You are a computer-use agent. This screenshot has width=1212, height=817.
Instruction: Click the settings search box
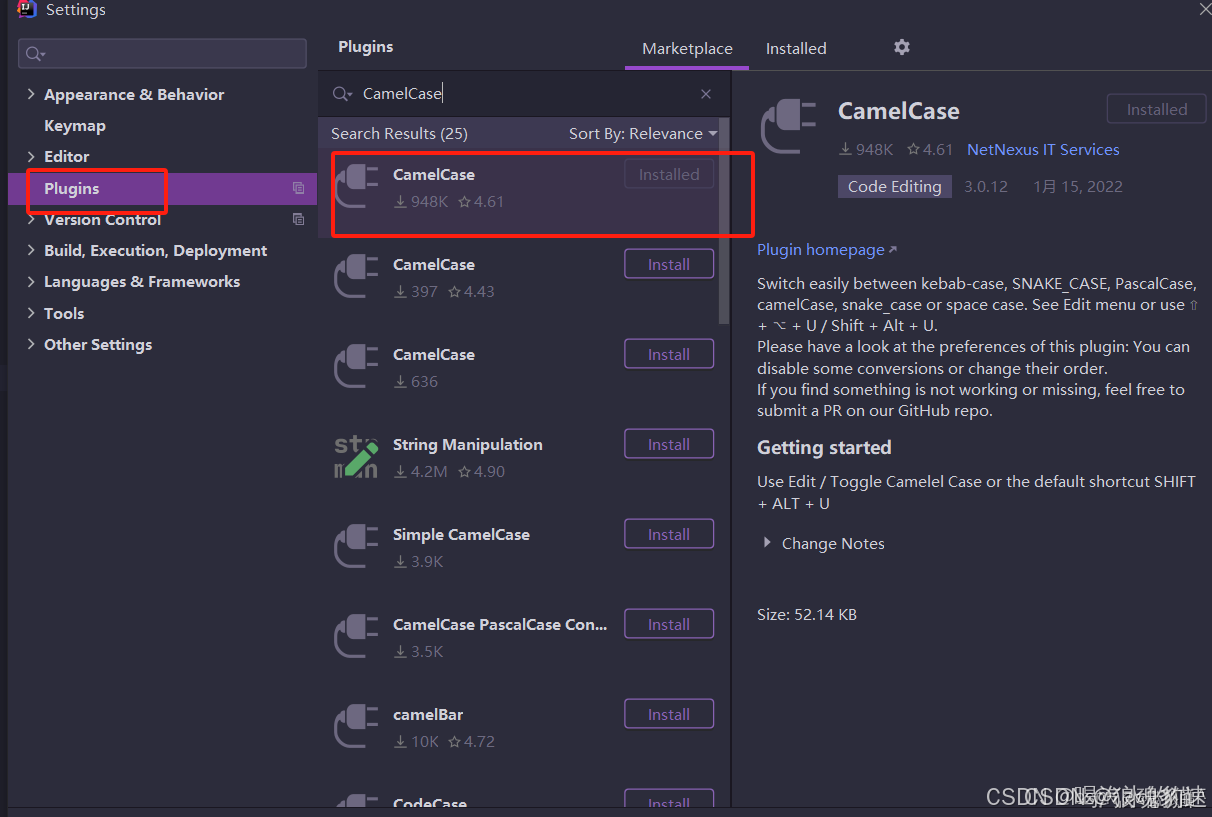click(x=162, y=54)
